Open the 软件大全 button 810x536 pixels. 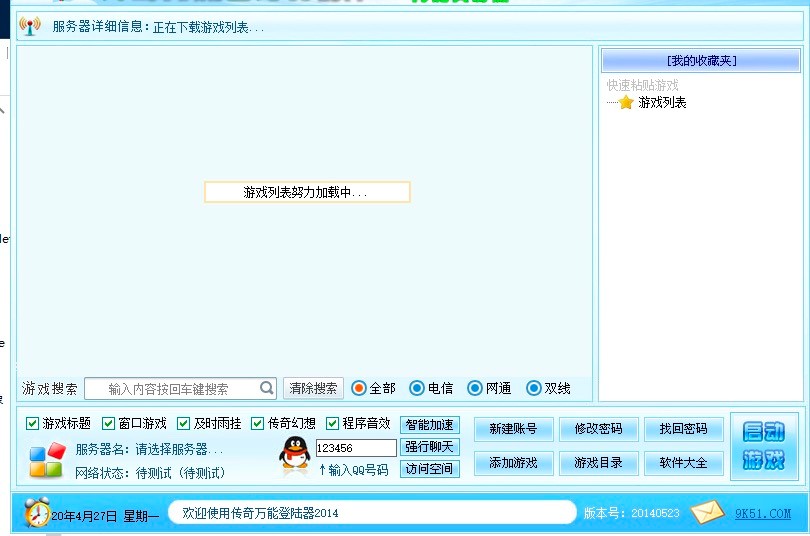[683, 463]
